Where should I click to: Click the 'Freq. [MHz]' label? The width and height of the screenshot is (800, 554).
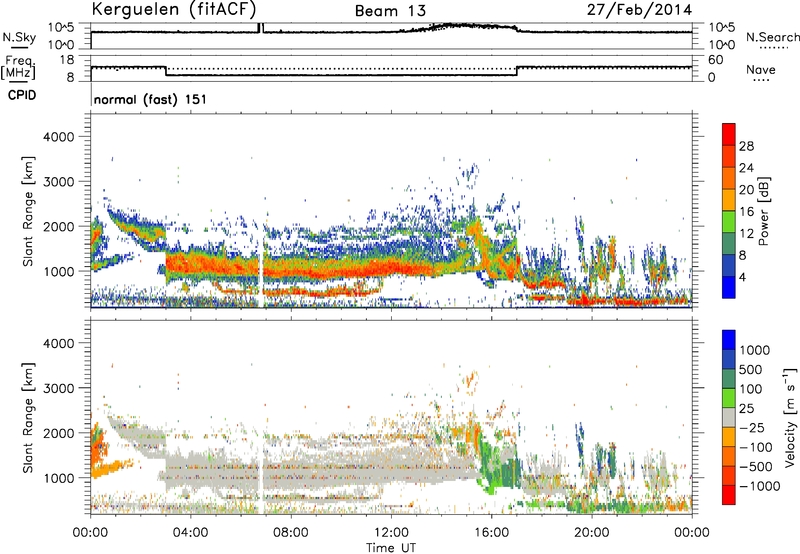(18, 67)
